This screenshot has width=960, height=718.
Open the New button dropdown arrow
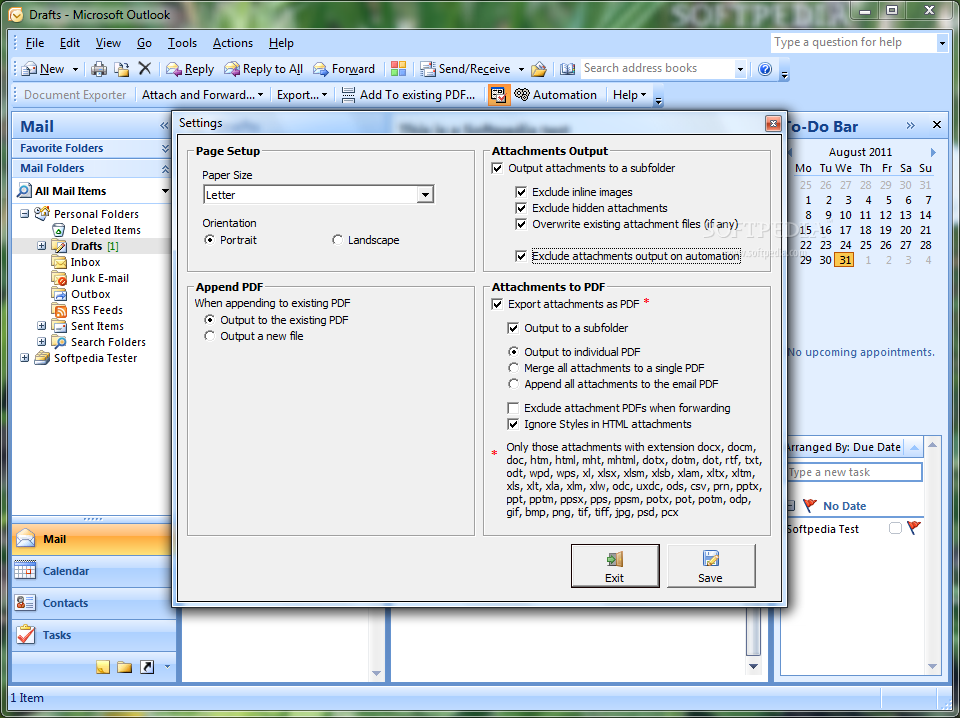pyautogui.click(x=75, y=69)
